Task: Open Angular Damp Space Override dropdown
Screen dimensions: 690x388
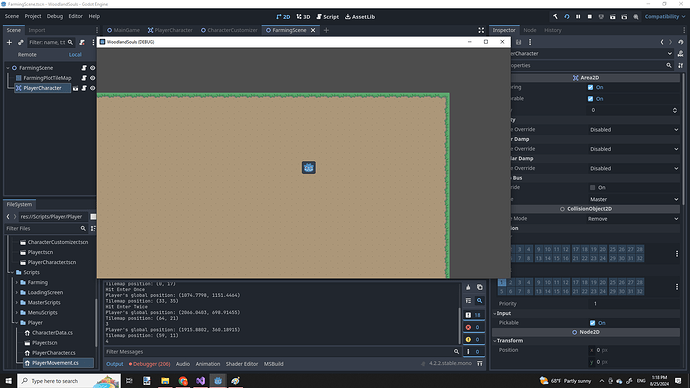Action: click(x=634, y=168)
